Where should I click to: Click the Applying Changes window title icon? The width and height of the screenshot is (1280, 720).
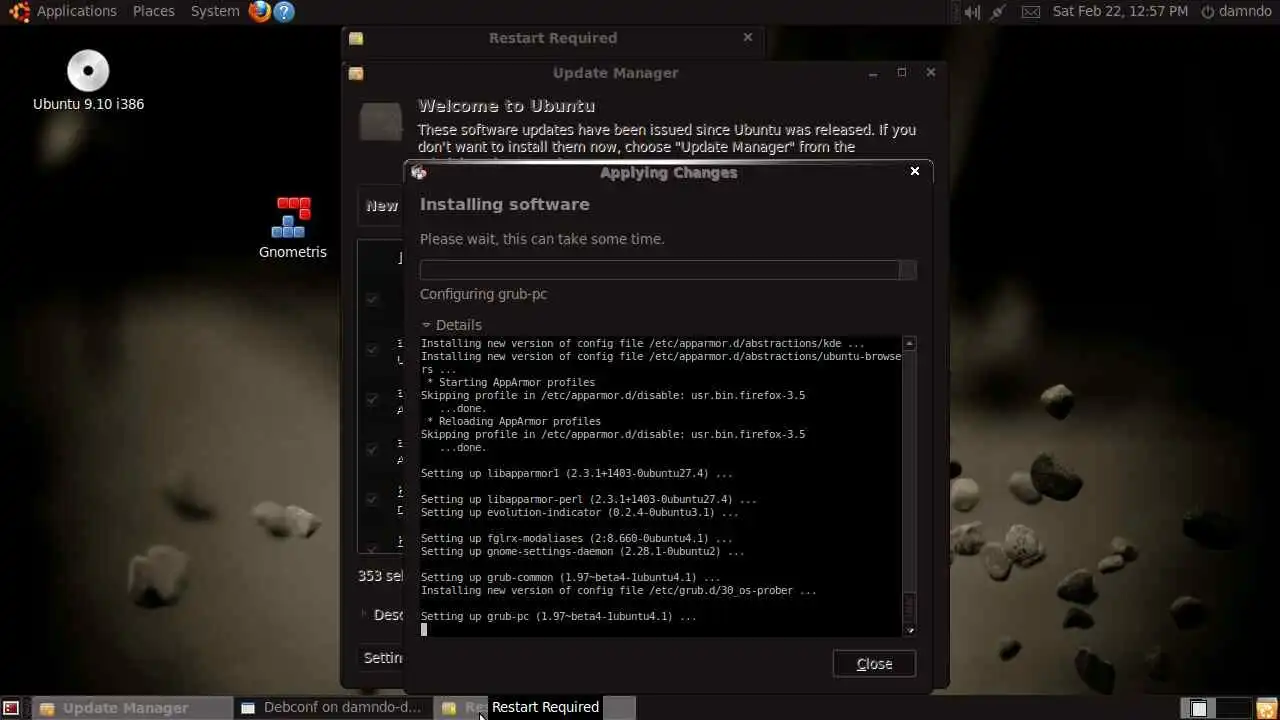(419, 172)
